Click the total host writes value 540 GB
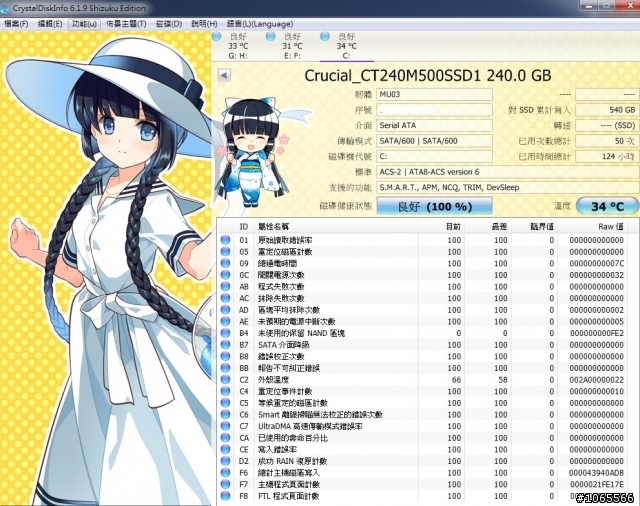Viewport: 640px width, 506px height. pos(607,110)
